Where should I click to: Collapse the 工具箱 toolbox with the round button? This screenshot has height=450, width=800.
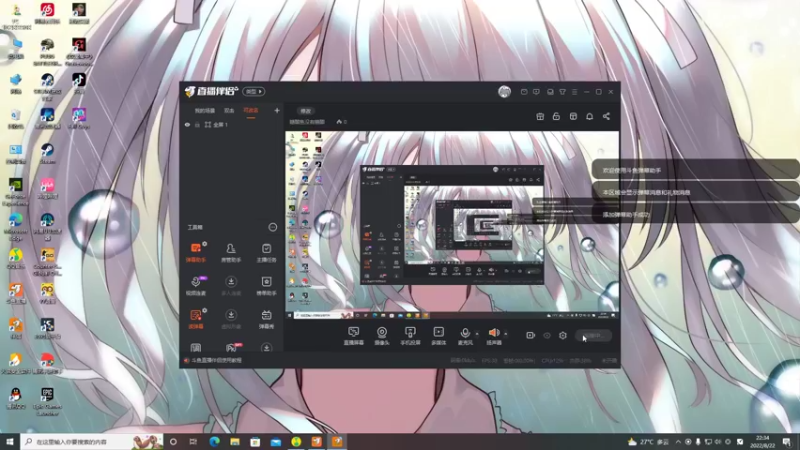click(x=272, y=227)
